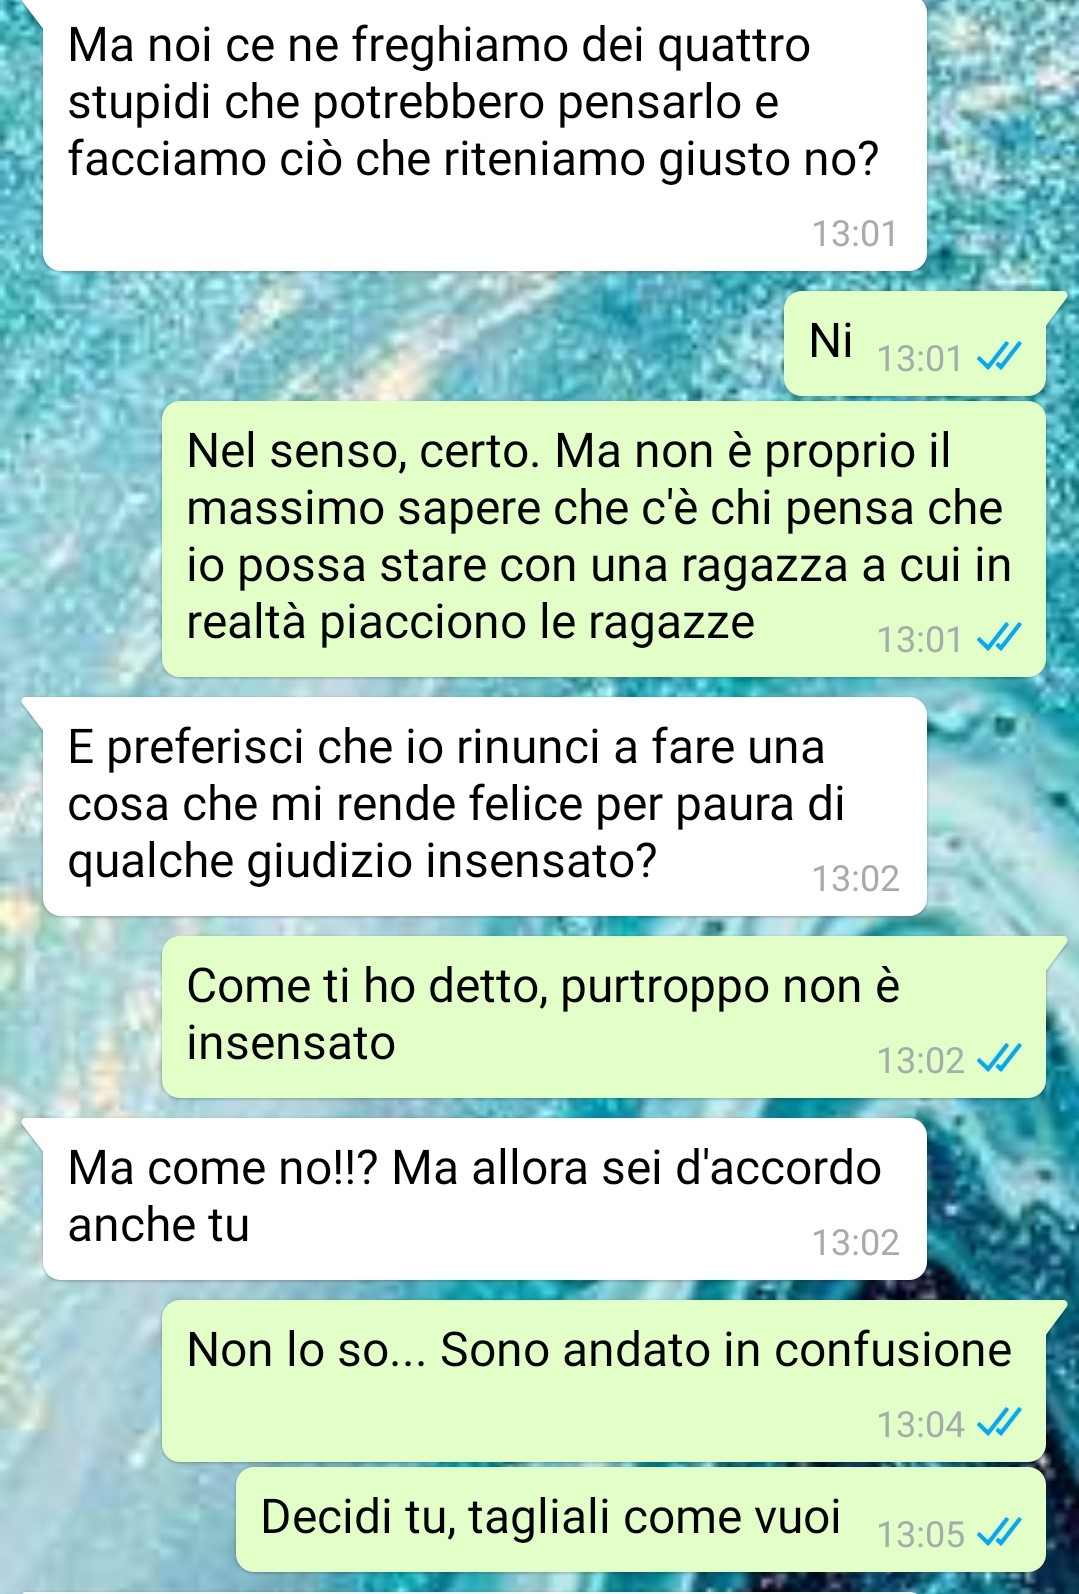Select message starting "Nel senso, certo"

604,539
